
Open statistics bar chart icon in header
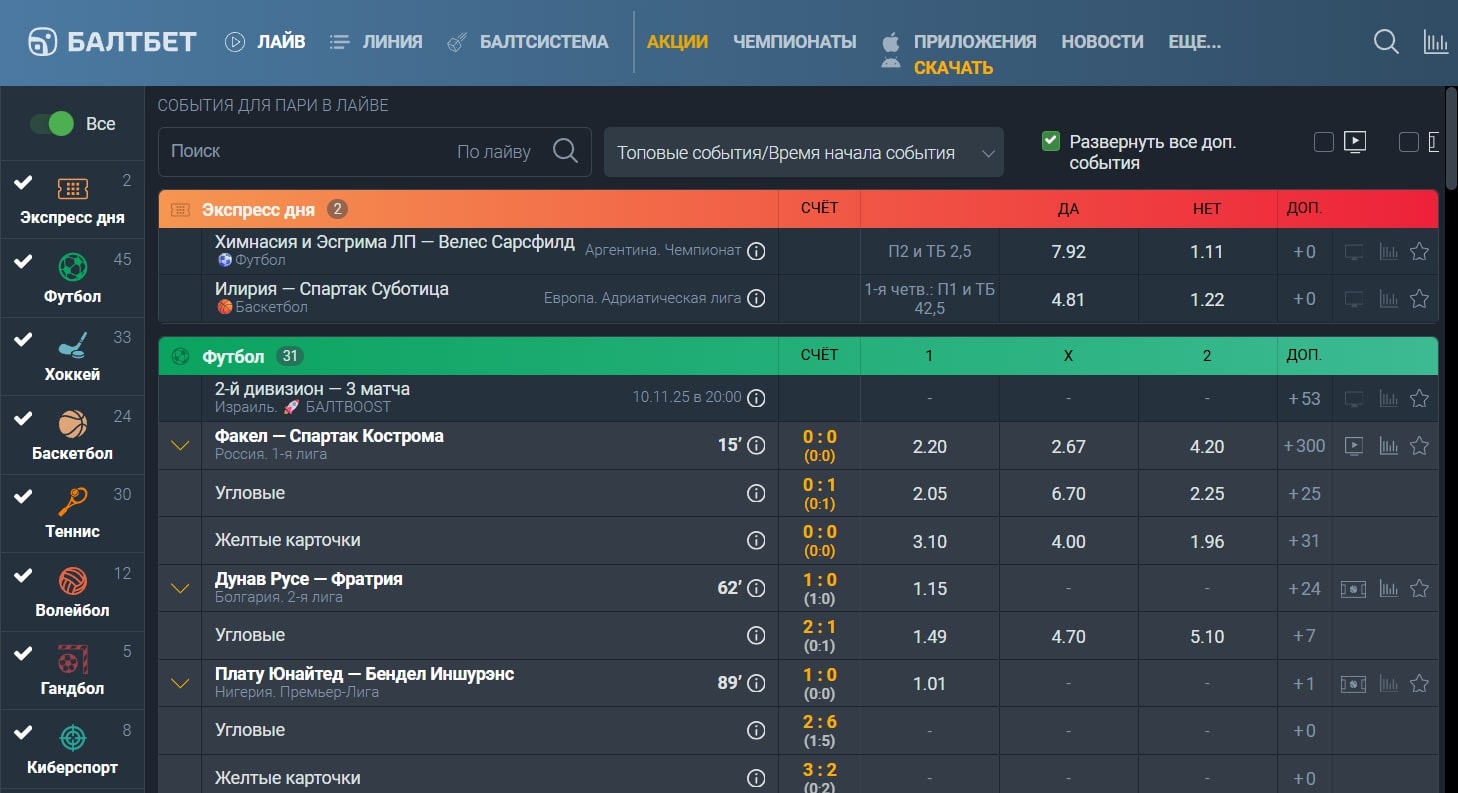pyautogui.click(x=1436, y=42)
